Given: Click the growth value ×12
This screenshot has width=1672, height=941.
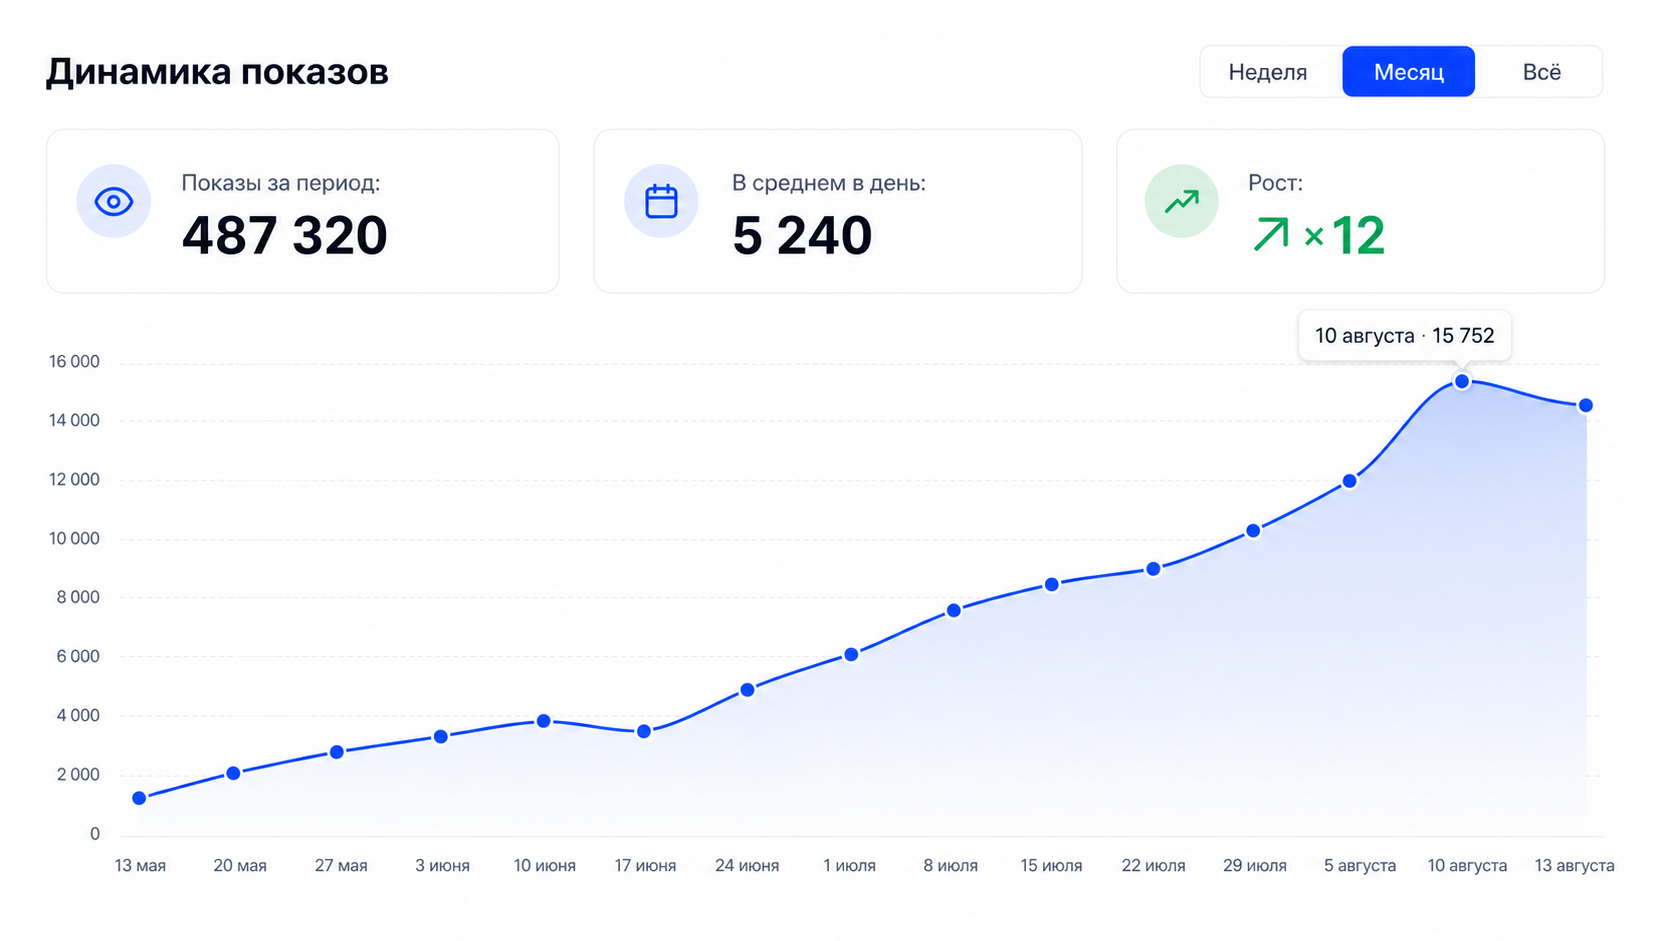Looking at the screenshot, I should click(1345, 236).
